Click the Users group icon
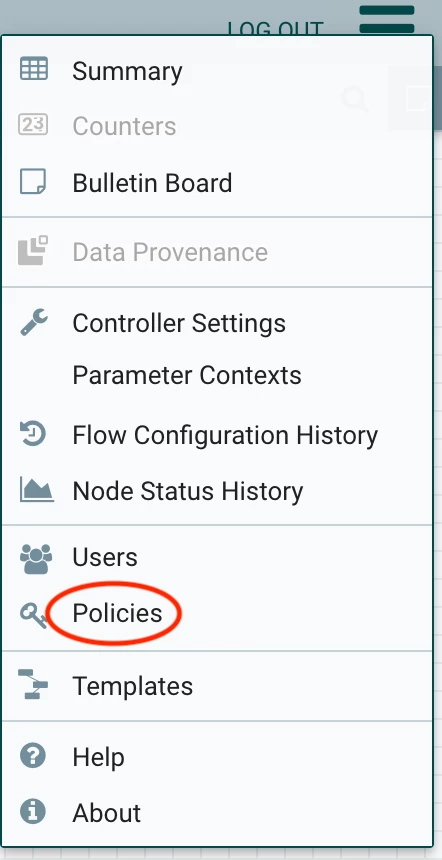 pyautogui.click(x=36, y=558)
